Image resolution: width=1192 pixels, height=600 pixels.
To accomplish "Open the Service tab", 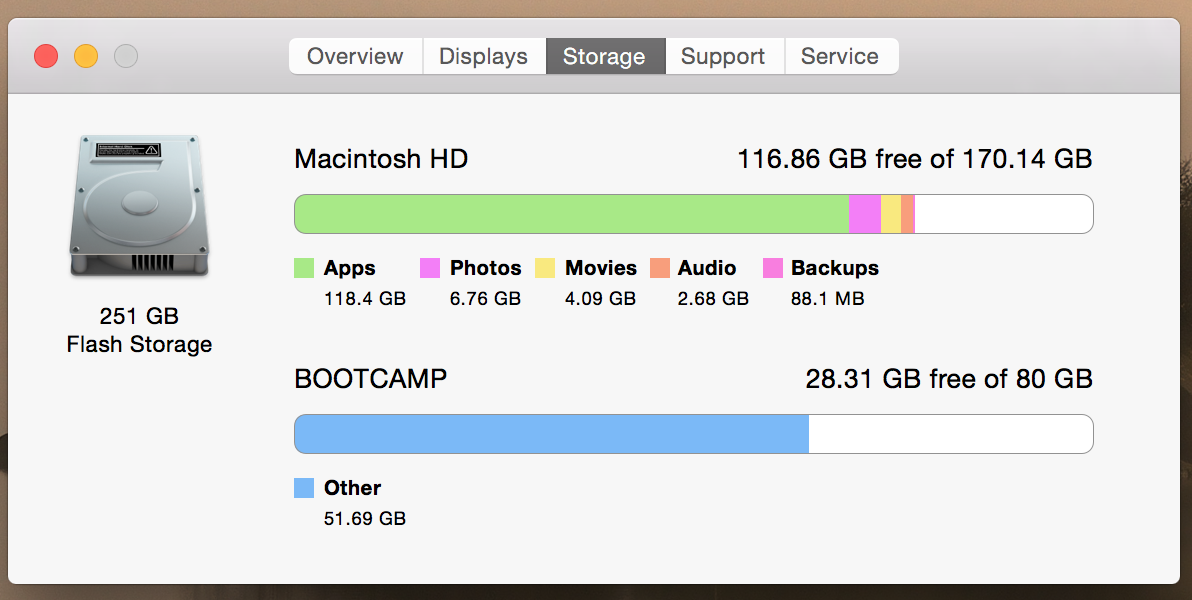I will tap(840, 56).
